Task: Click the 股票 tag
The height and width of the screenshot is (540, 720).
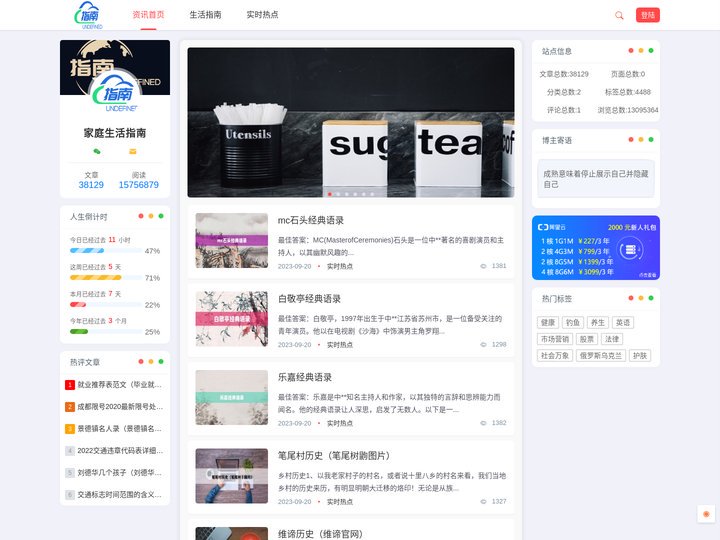Action: pos(586,339)
